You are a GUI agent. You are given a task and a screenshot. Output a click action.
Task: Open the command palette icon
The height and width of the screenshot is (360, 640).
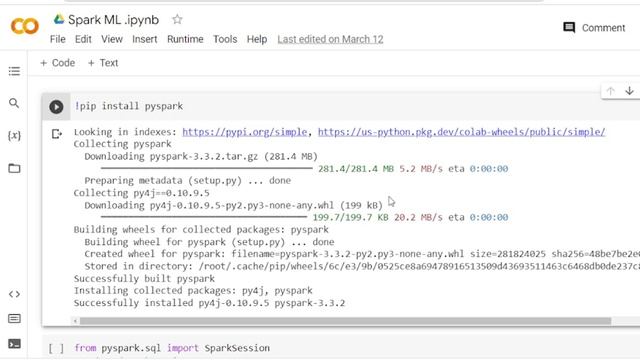(14, 318)
